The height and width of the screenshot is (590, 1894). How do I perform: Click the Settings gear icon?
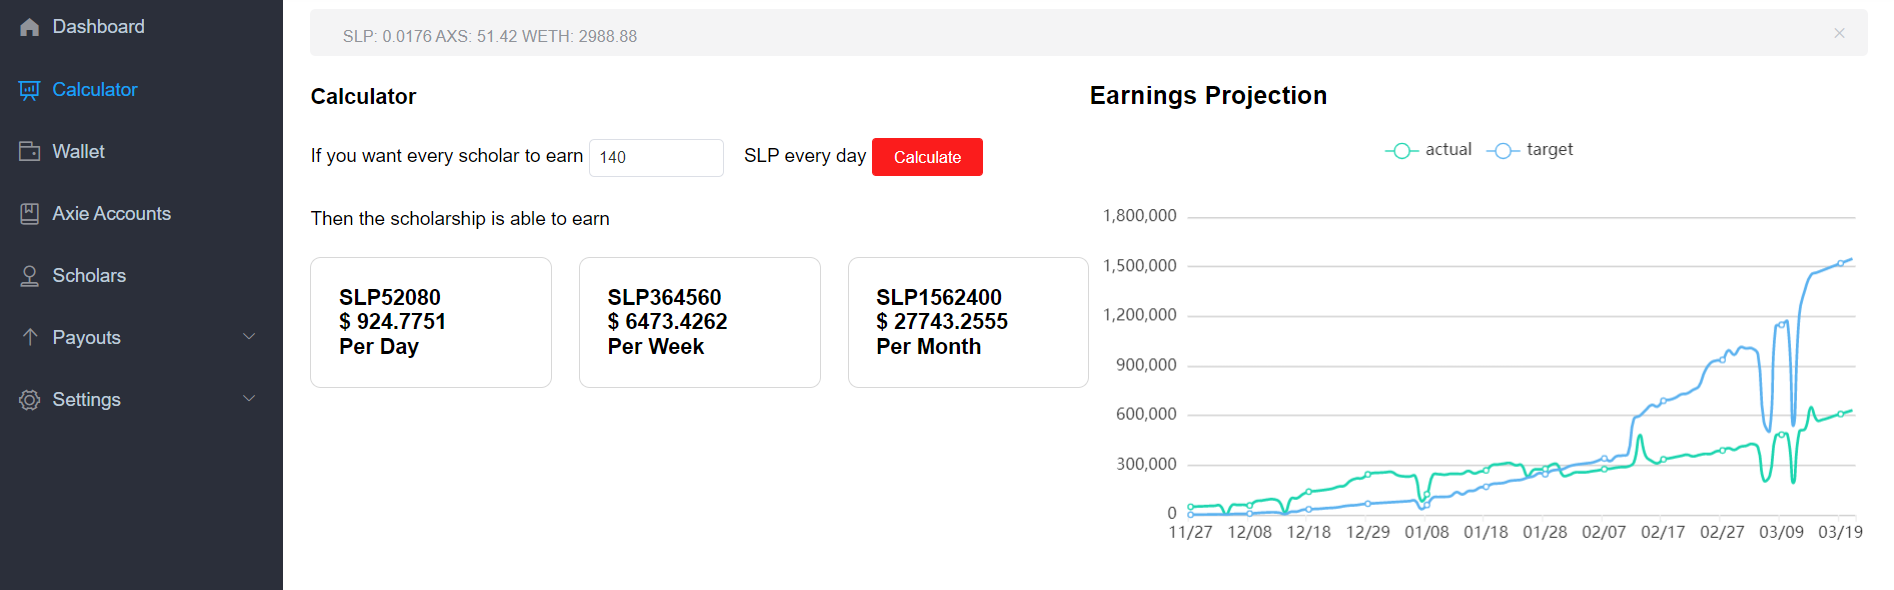(x=30, y=400)
